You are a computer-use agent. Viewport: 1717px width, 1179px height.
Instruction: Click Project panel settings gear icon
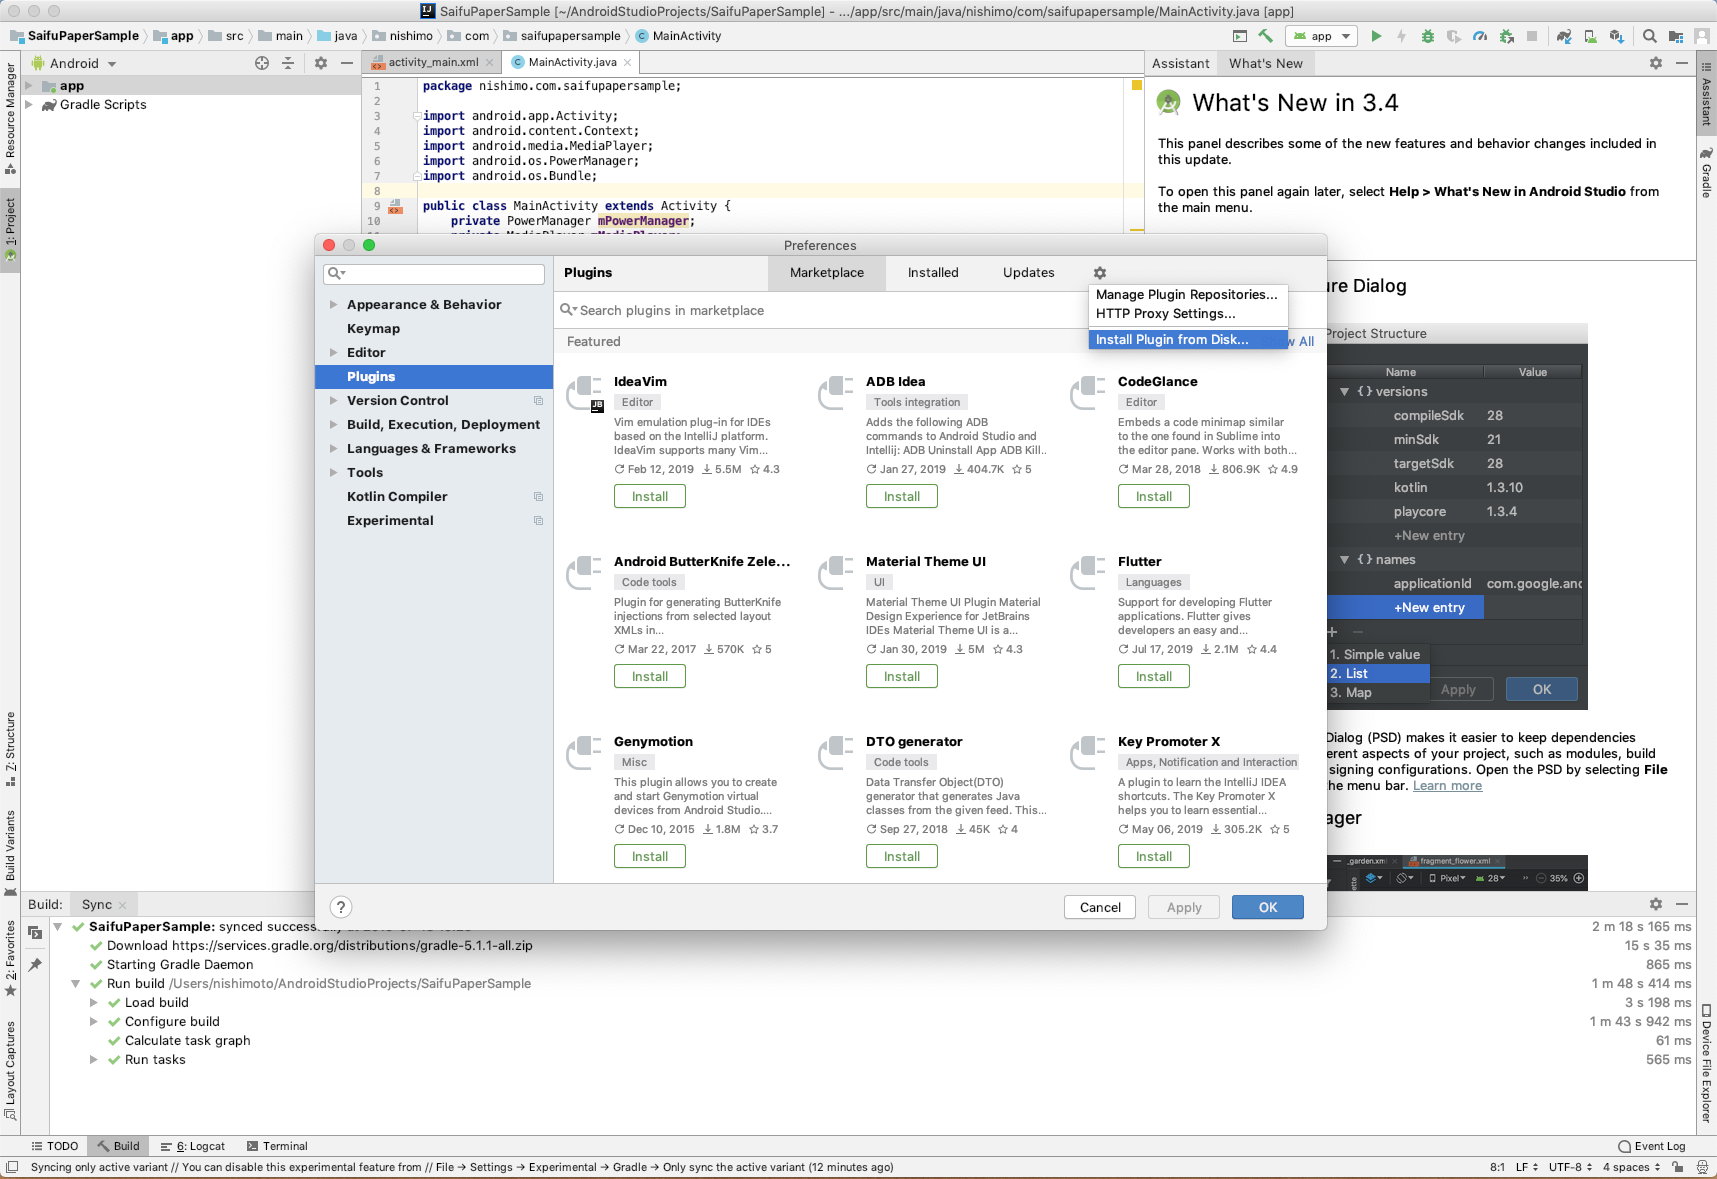tap(321, 63)
